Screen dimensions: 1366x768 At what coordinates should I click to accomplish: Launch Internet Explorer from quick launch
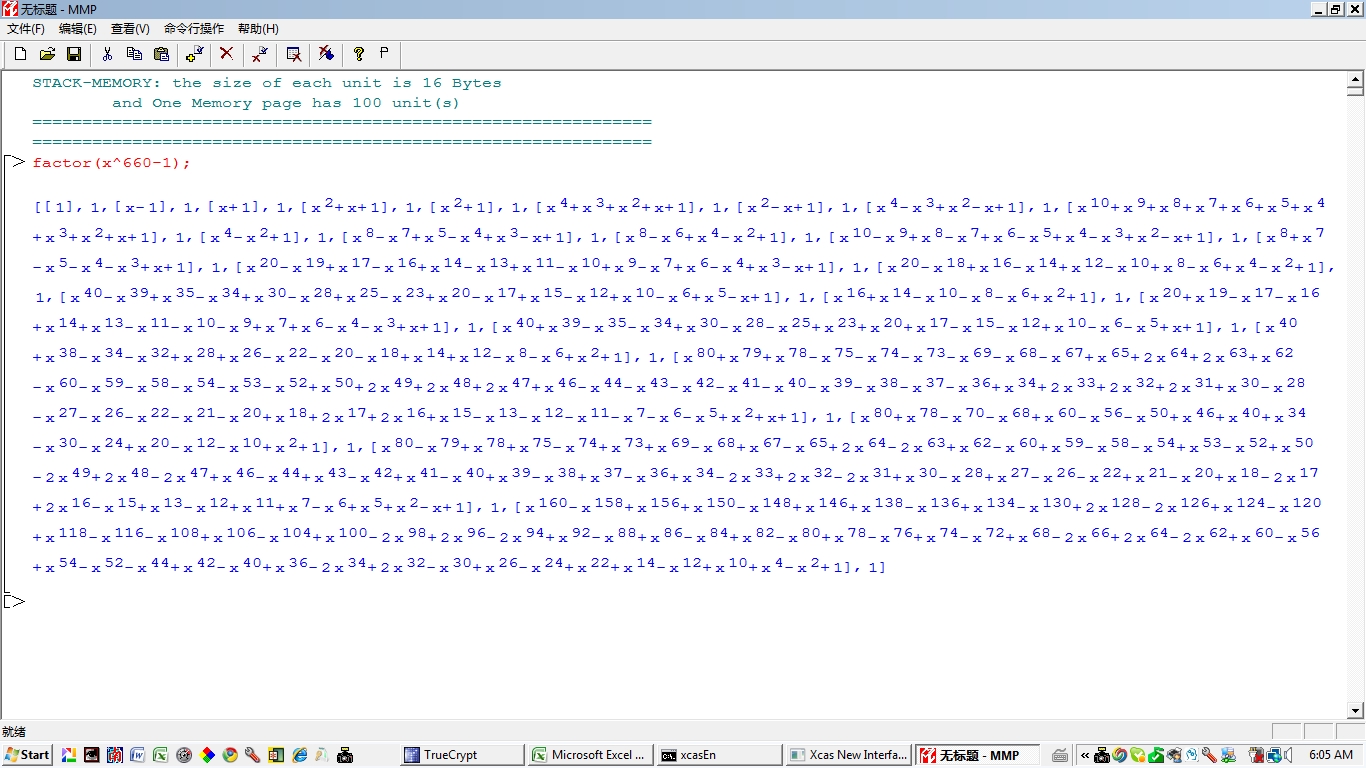[299, 755]
